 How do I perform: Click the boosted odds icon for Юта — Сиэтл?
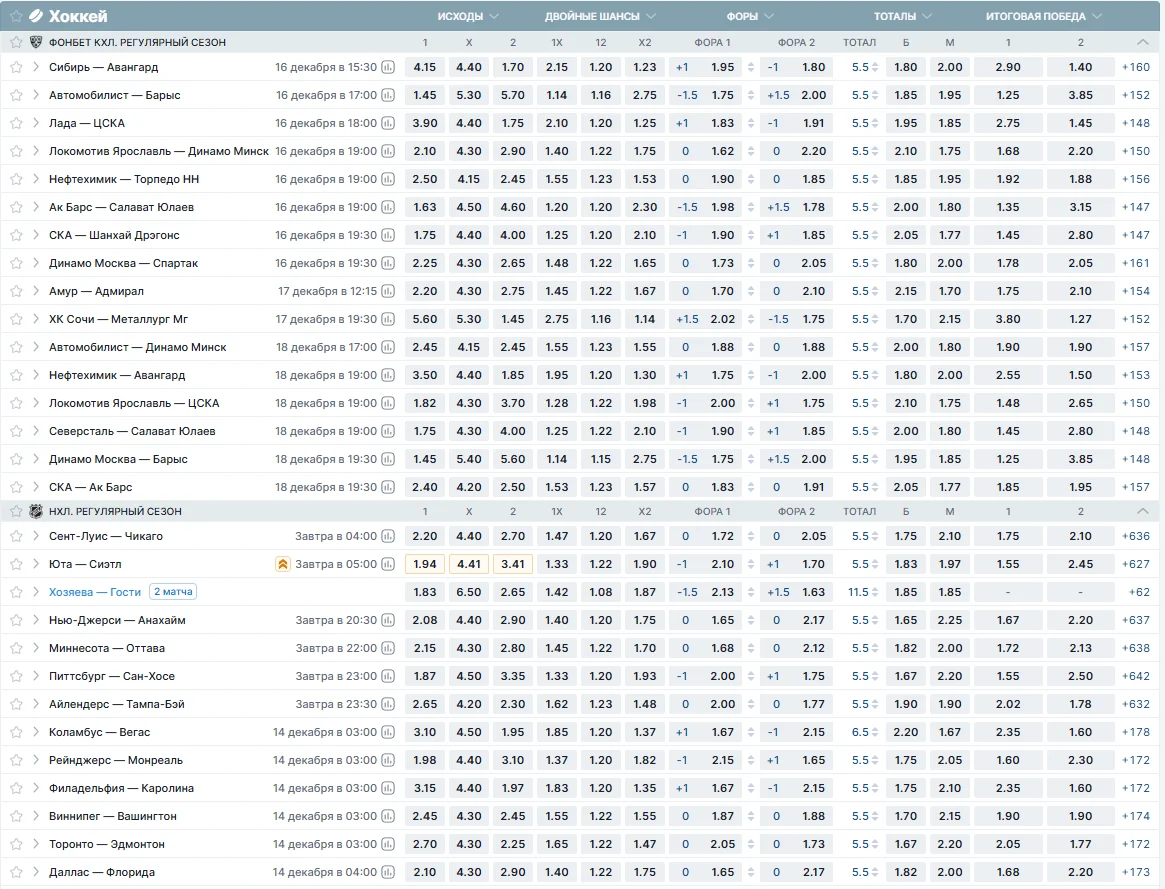[283, 564]
